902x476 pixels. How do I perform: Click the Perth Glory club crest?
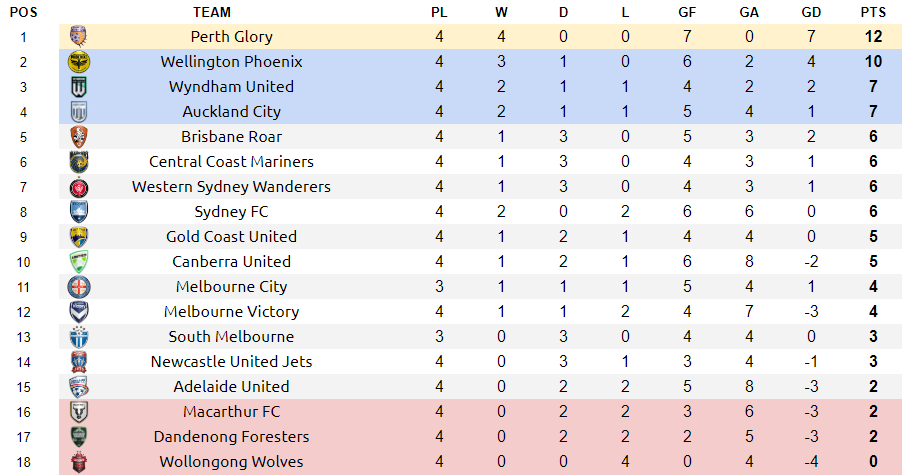tap(78, 36)
